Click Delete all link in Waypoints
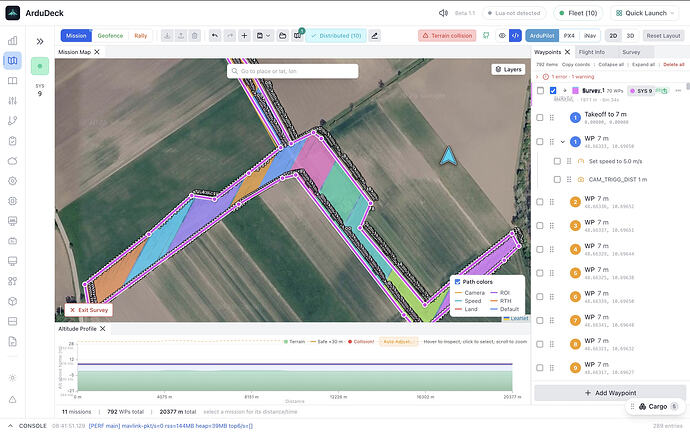This screenshot has width=690, height=433. (x=674, y=65)
